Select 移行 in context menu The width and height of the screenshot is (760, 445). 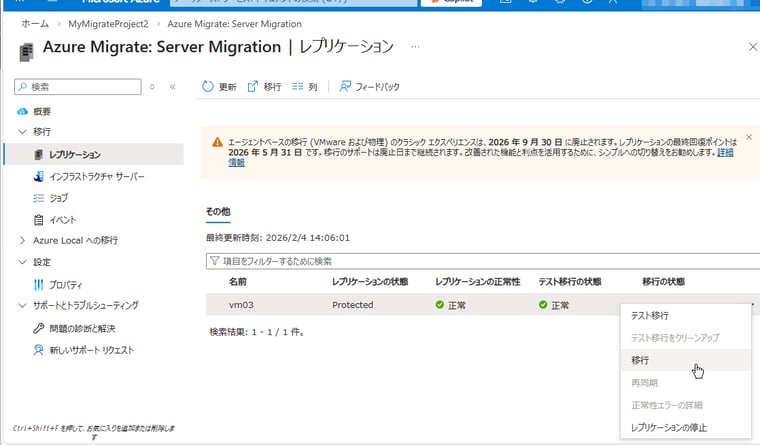[685, 360]
